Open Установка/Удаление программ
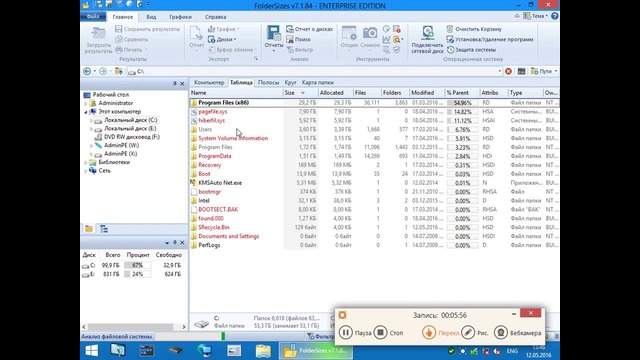Image resolution: width=640 pixels, height=360 pixels. (x=490, y=39)
